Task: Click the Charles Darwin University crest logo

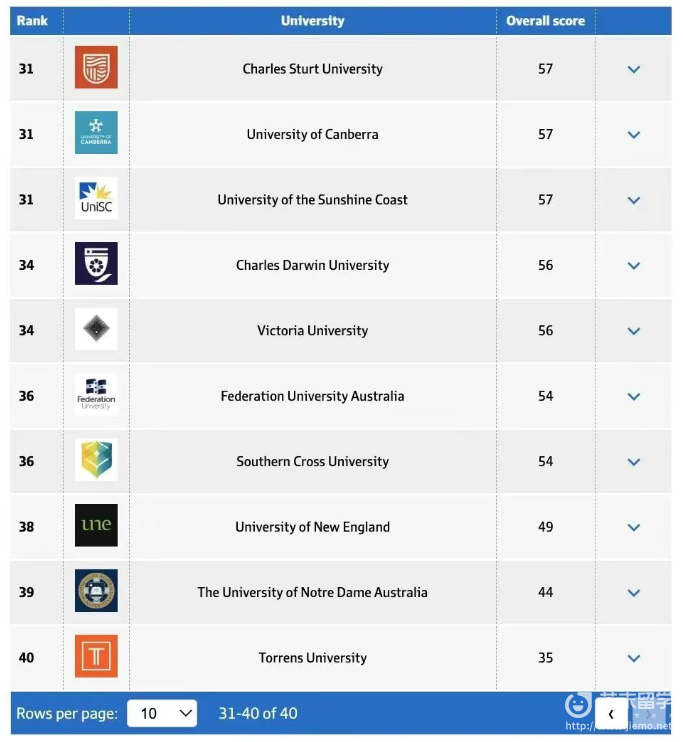Action: [96, 264]
